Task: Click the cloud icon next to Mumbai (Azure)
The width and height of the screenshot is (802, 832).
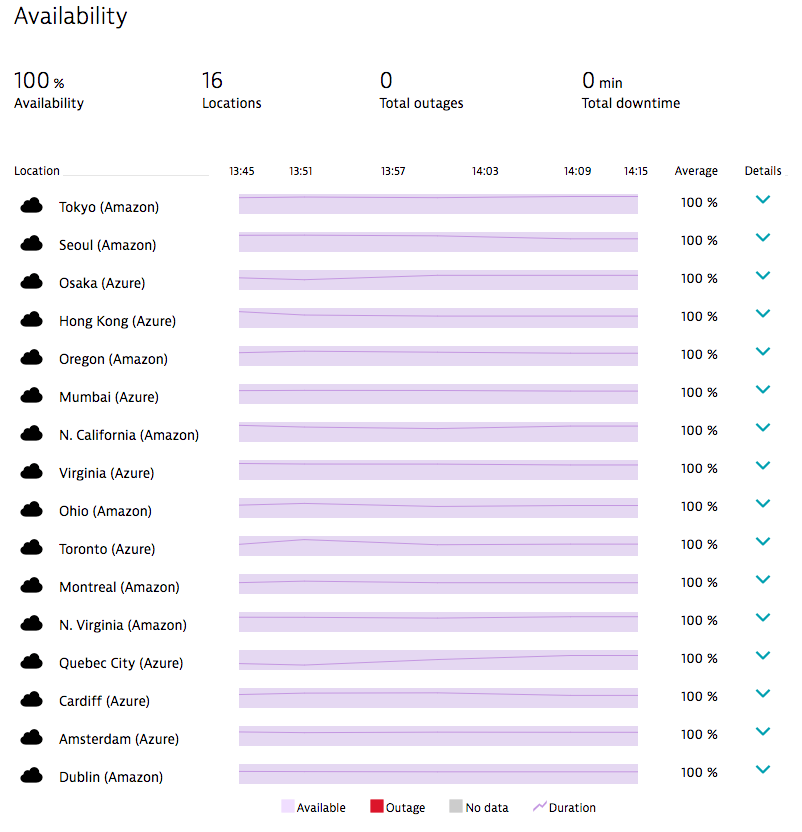Action: [31, 395]
